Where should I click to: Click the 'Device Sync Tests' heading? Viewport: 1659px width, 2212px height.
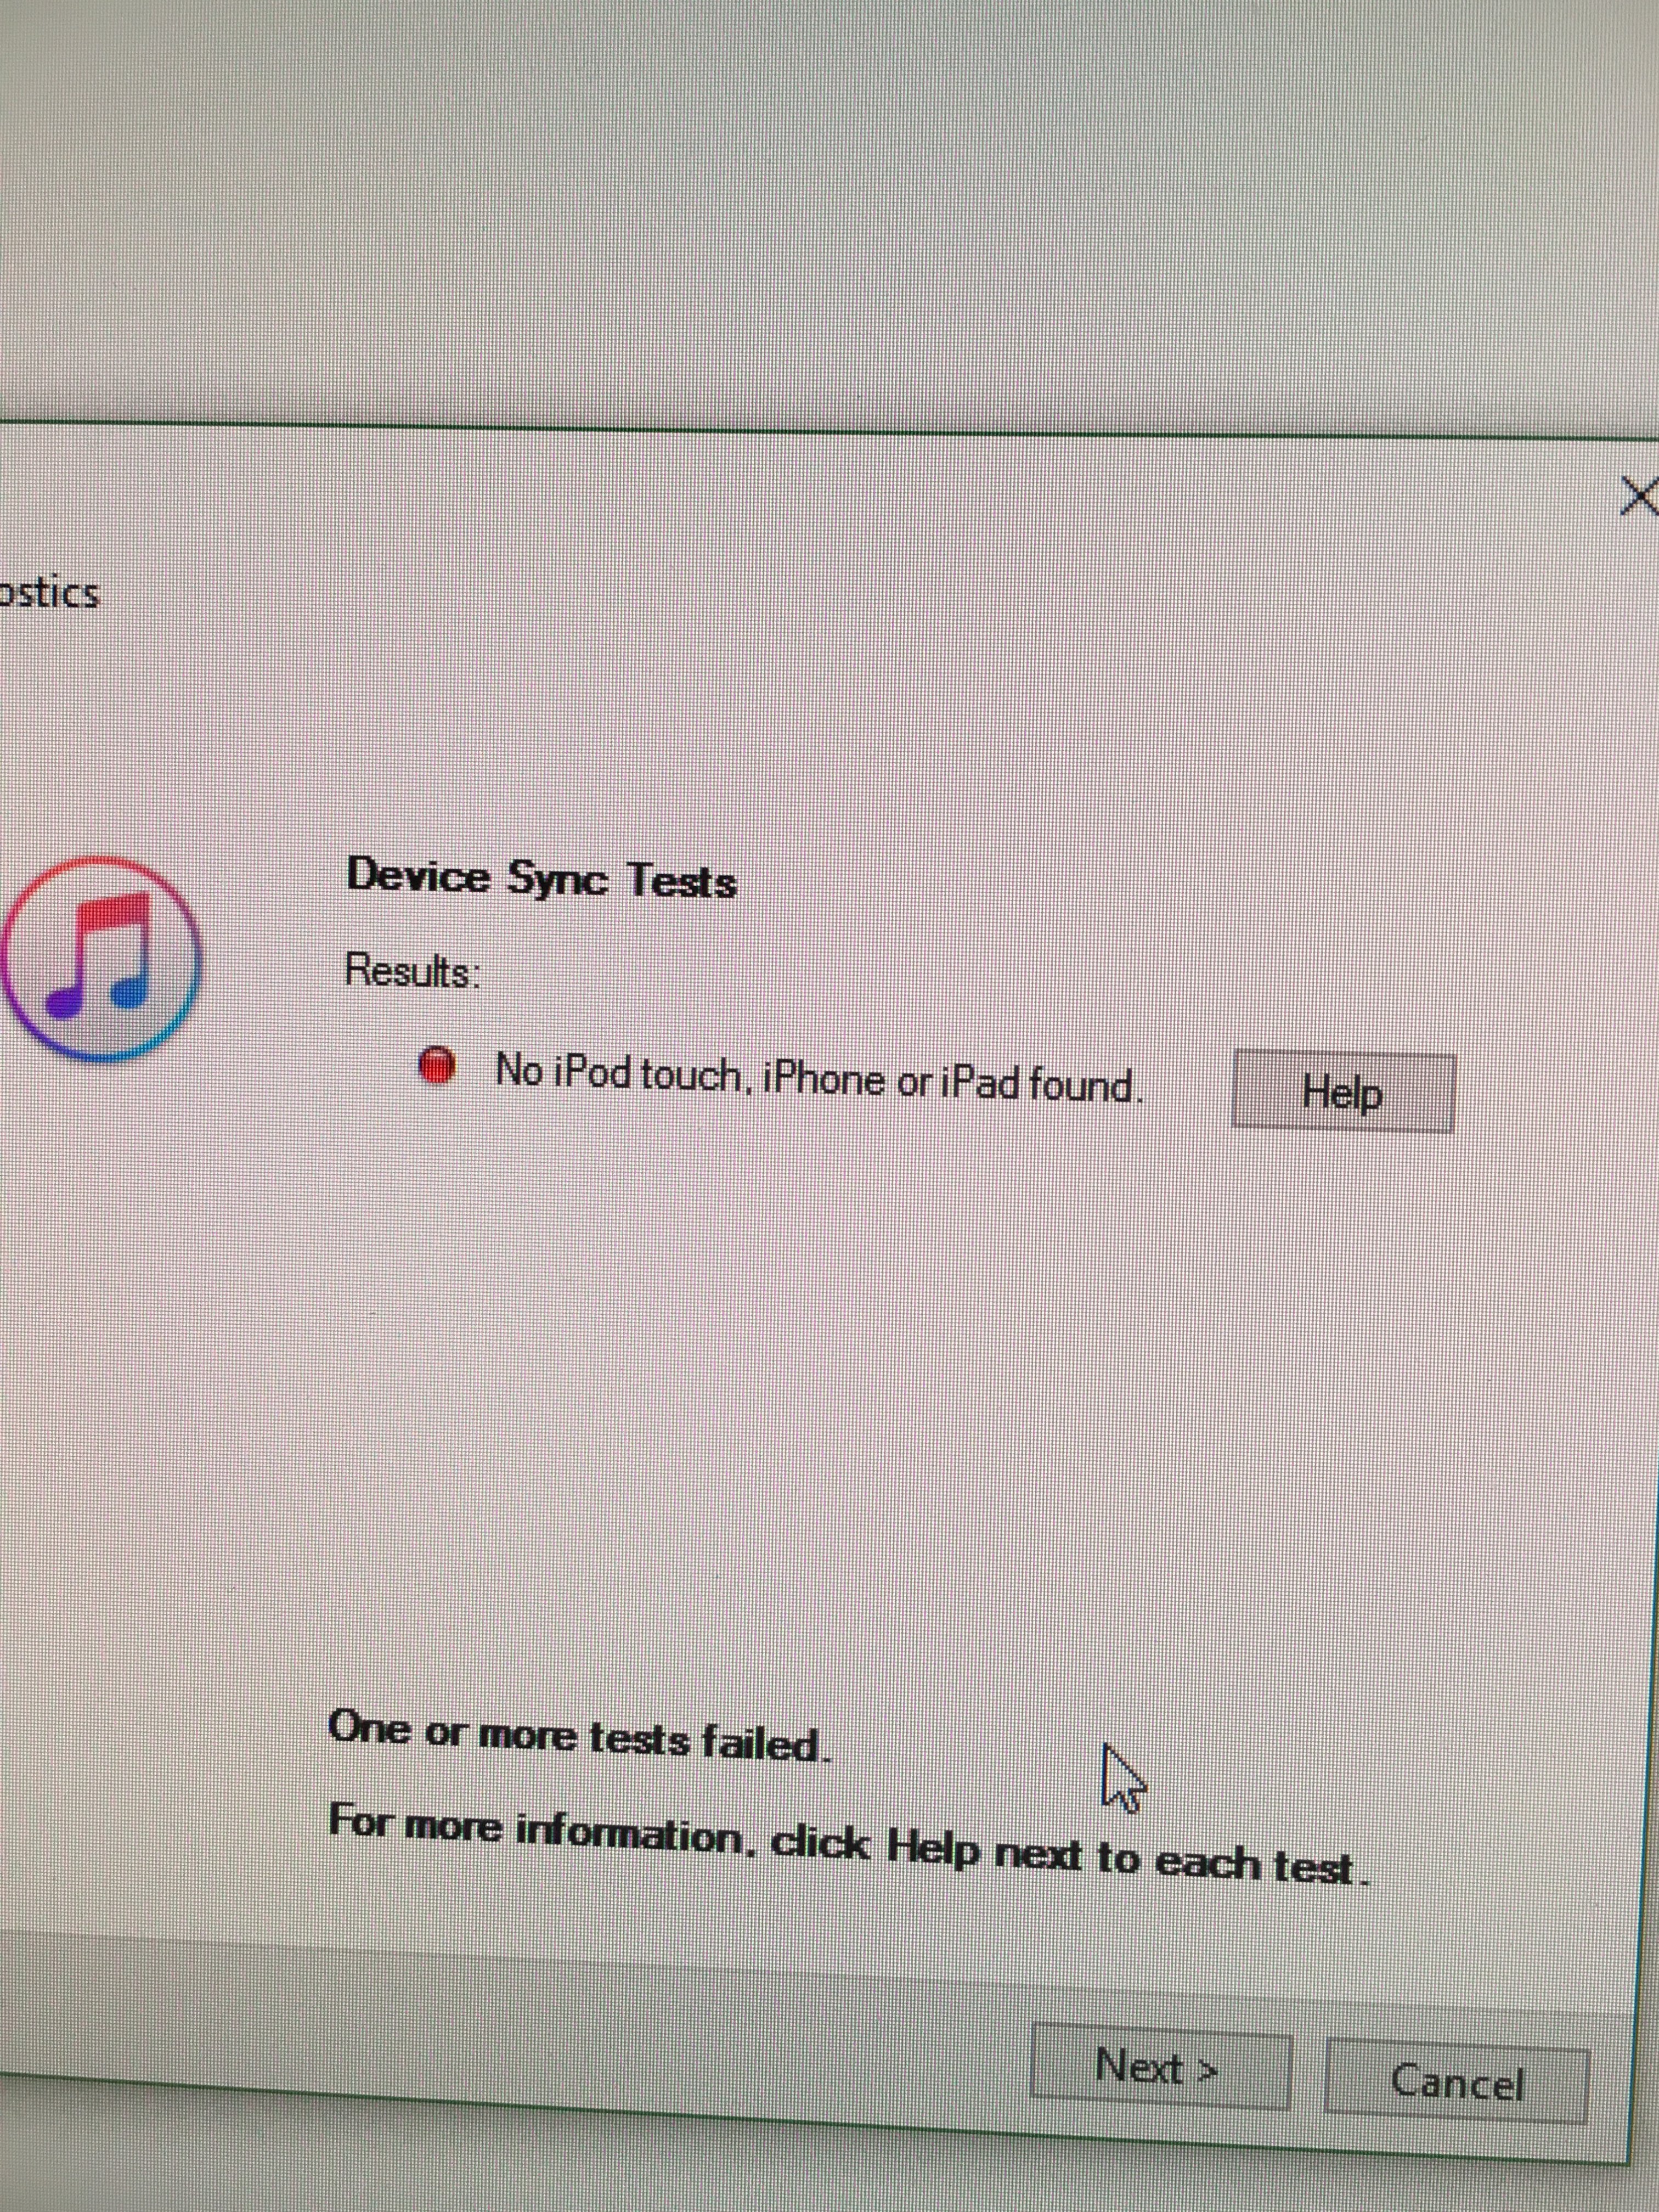(541, 879)
